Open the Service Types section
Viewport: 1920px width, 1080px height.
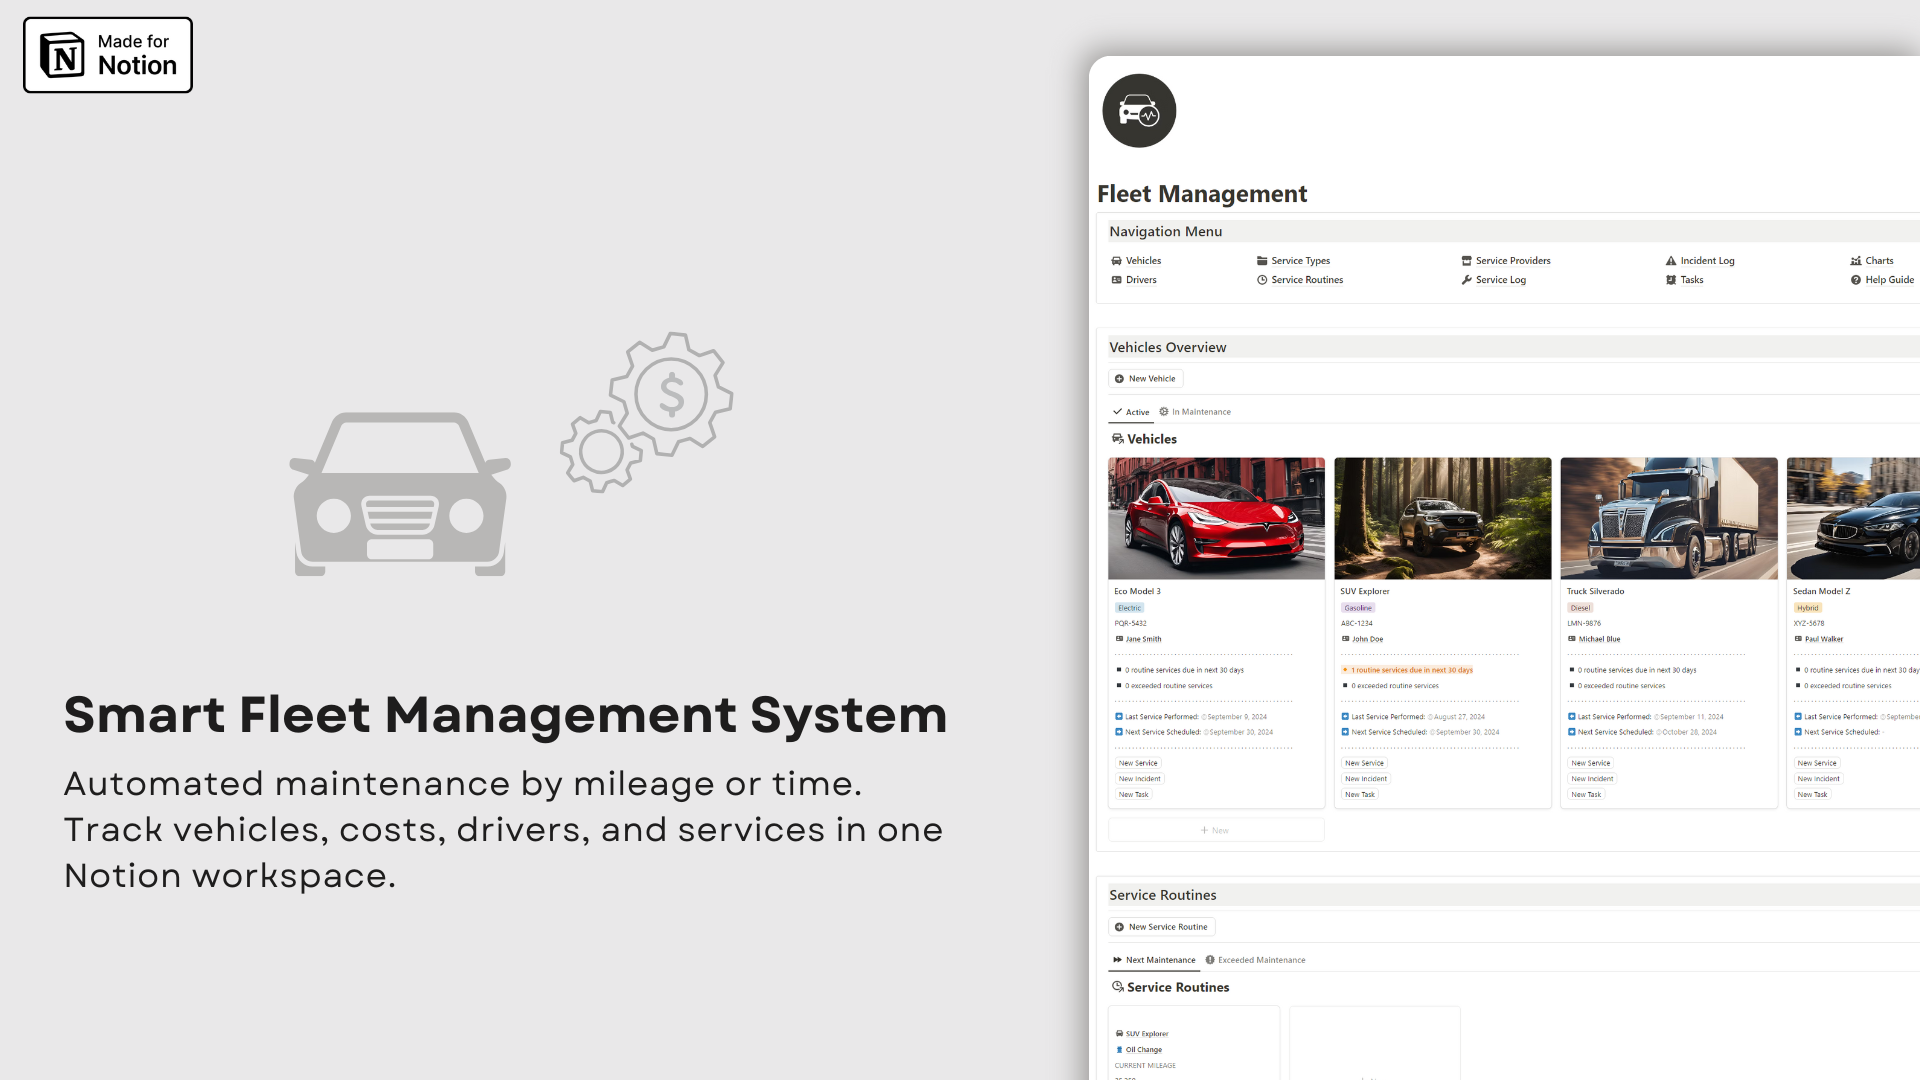click(1300, 260)
